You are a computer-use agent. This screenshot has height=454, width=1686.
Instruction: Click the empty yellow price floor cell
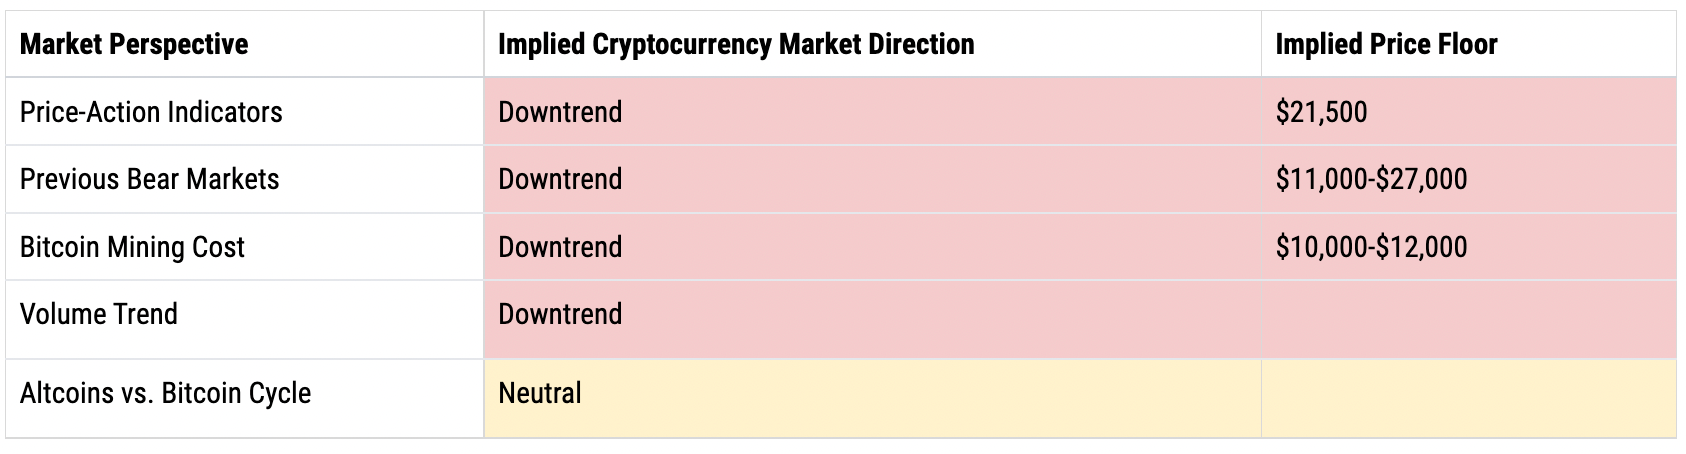coord(1469,398)
